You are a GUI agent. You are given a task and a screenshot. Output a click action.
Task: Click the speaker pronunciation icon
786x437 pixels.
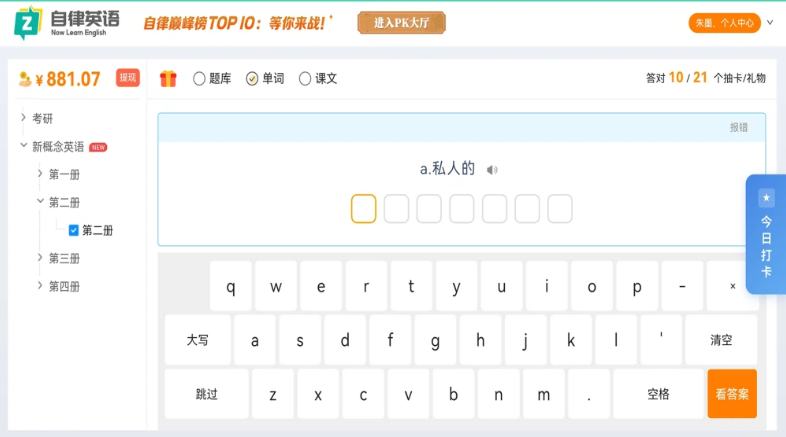(x=492, y=170)
